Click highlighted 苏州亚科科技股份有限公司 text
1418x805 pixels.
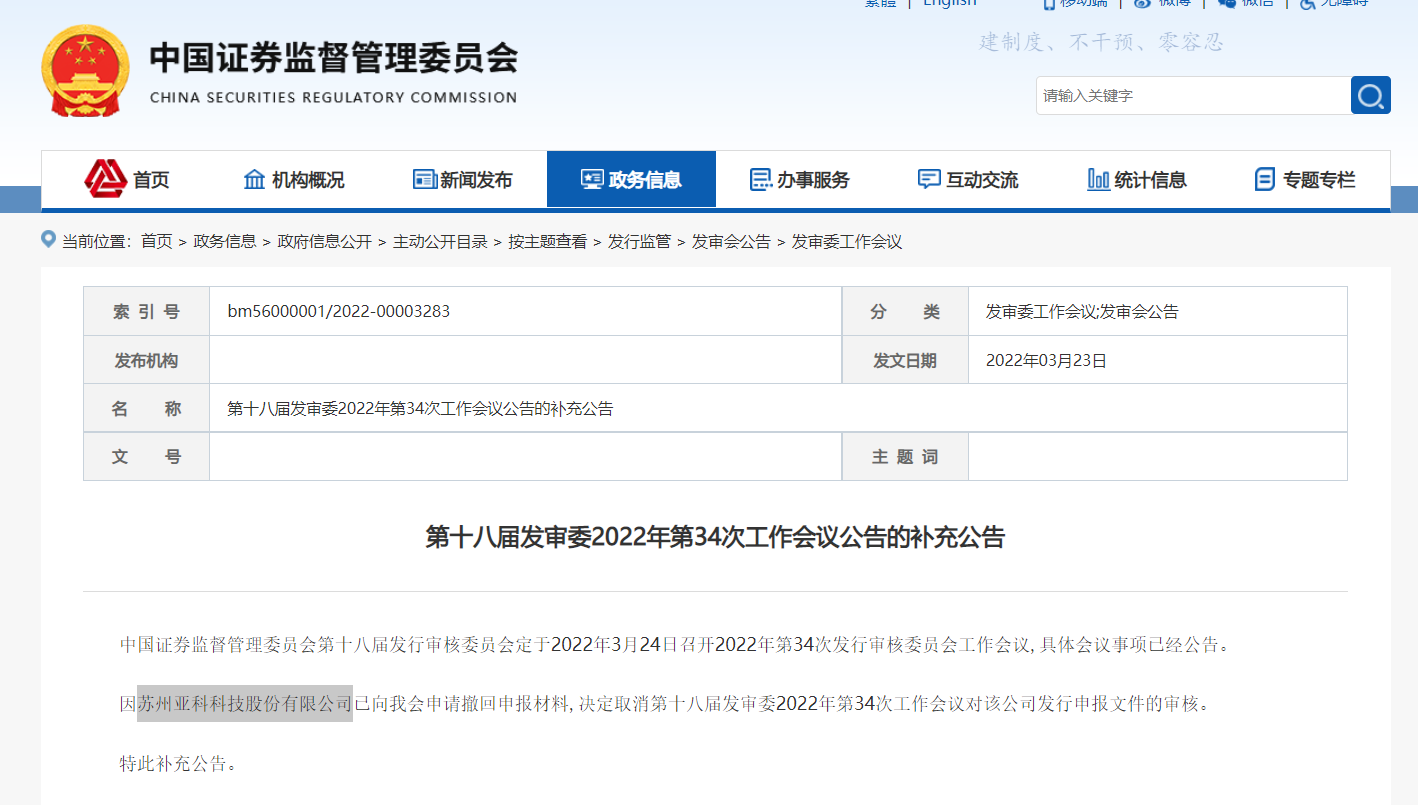click(245, 703)
